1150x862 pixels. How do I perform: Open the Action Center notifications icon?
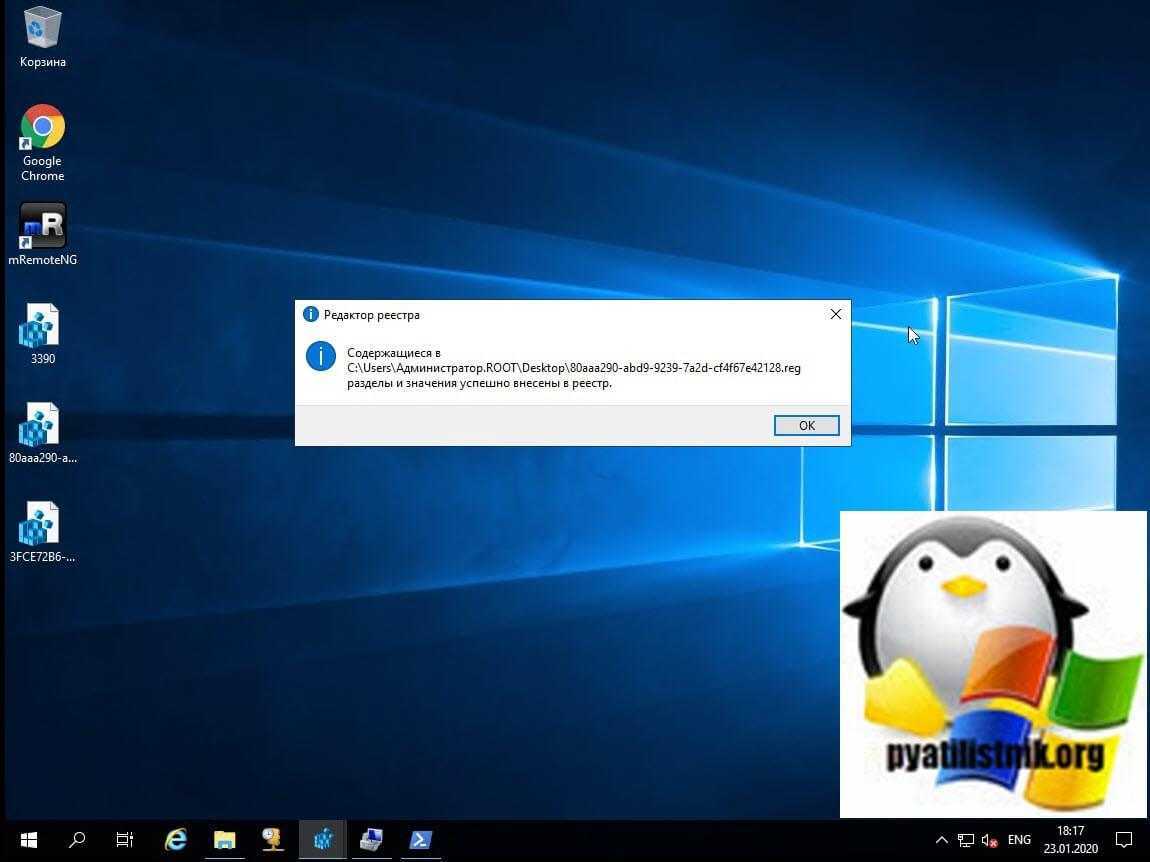point(1124,840)
